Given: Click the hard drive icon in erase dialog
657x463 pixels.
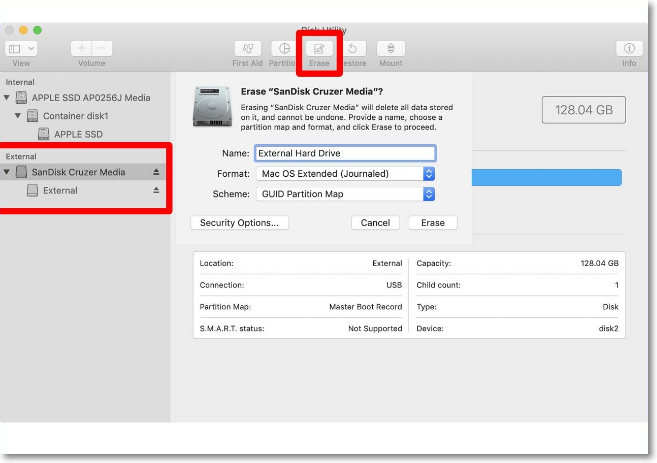Looking at the screenshot, I should pos(212,106).
